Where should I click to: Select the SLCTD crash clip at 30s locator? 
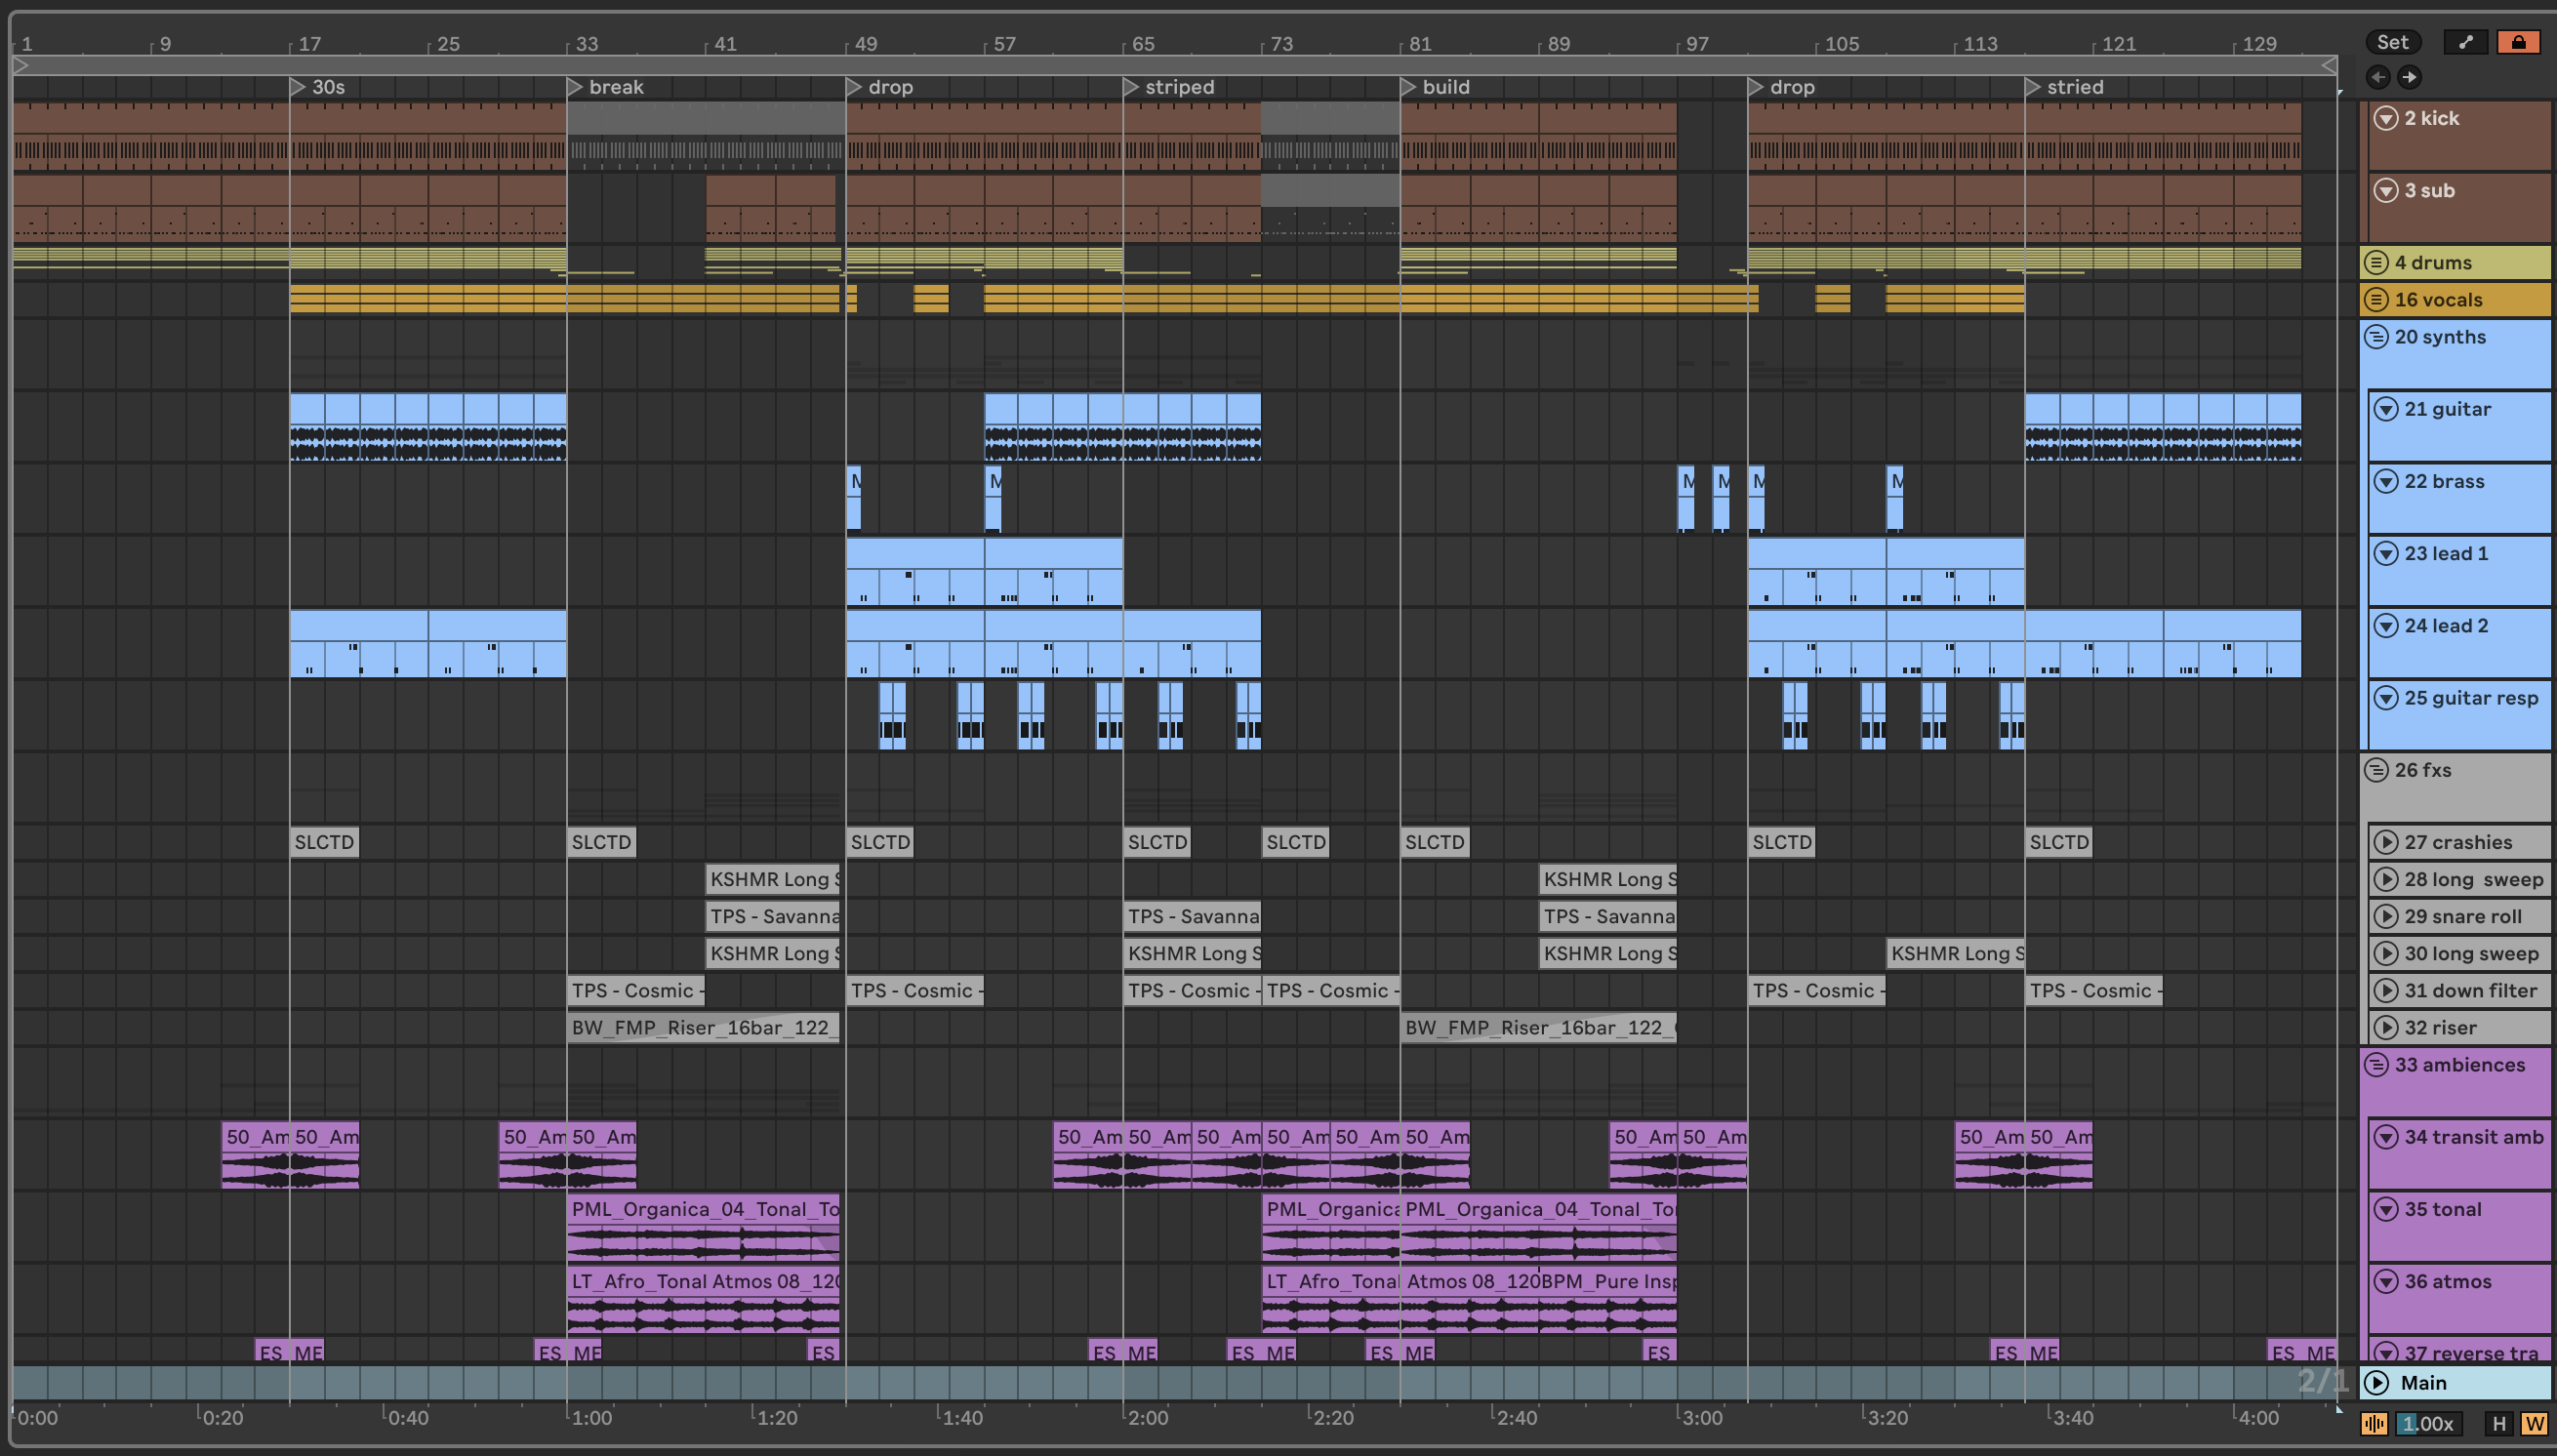[324, 842]
